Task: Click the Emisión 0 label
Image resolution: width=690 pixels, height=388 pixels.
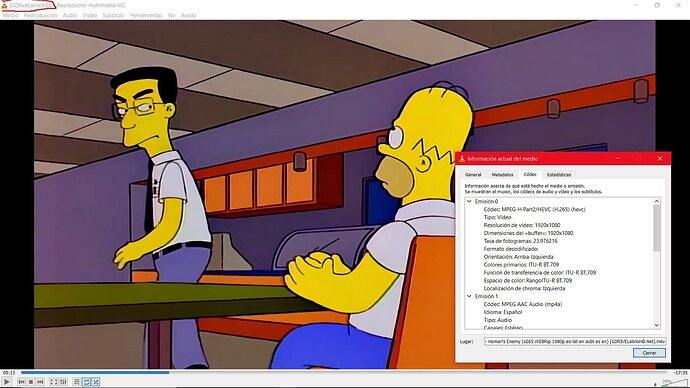Action: click(486, 201)
